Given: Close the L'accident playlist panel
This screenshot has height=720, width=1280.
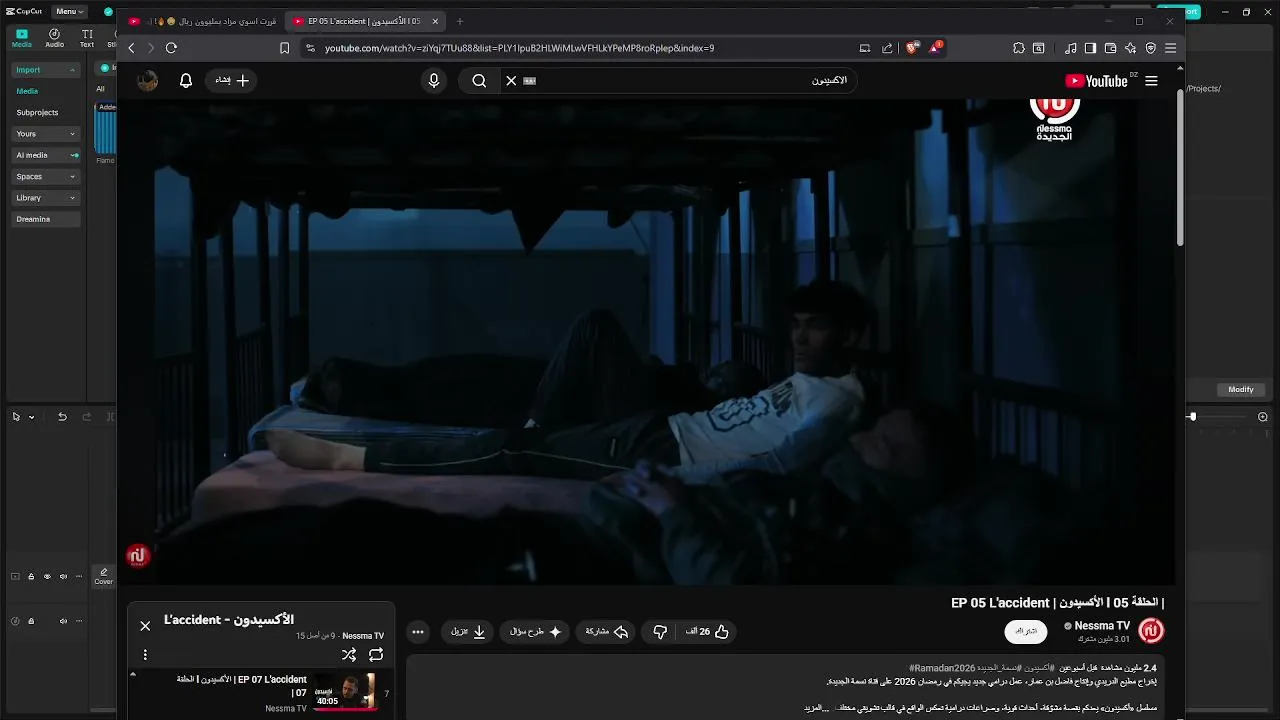Looking at the screenshot, I should coord(145,626).
